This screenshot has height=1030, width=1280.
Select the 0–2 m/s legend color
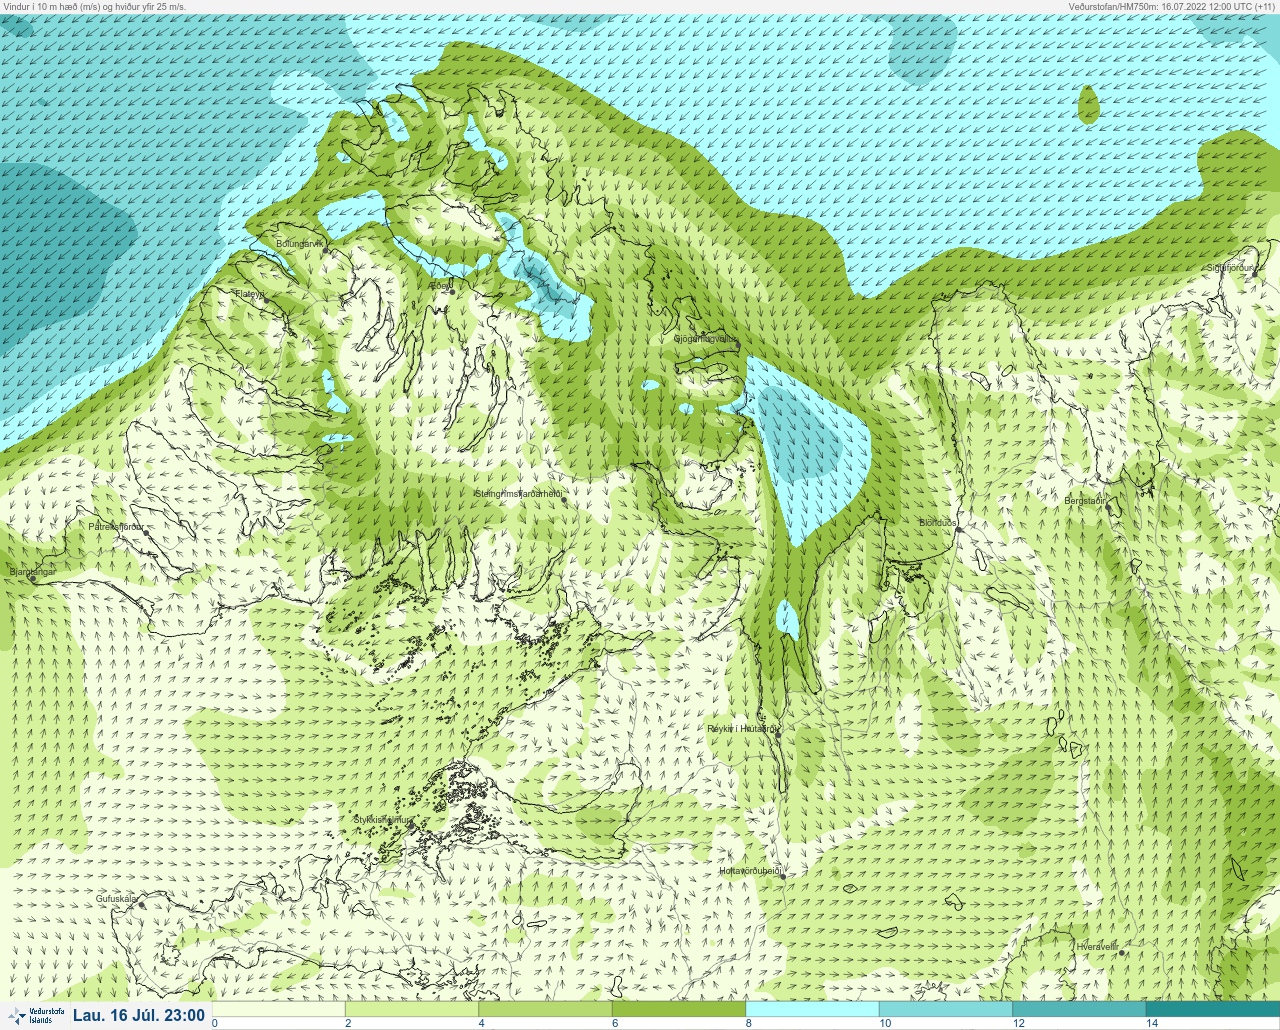click(279, 1009)
